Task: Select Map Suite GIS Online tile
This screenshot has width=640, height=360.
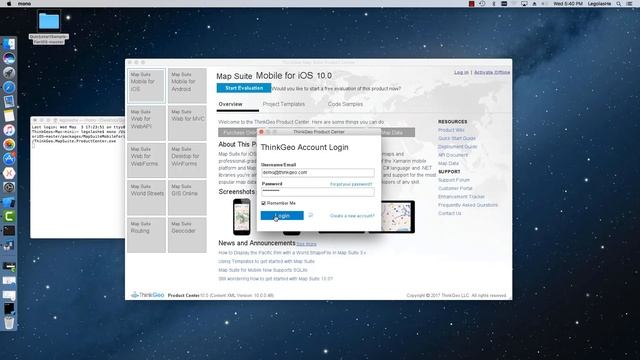Action: [187, 198]
